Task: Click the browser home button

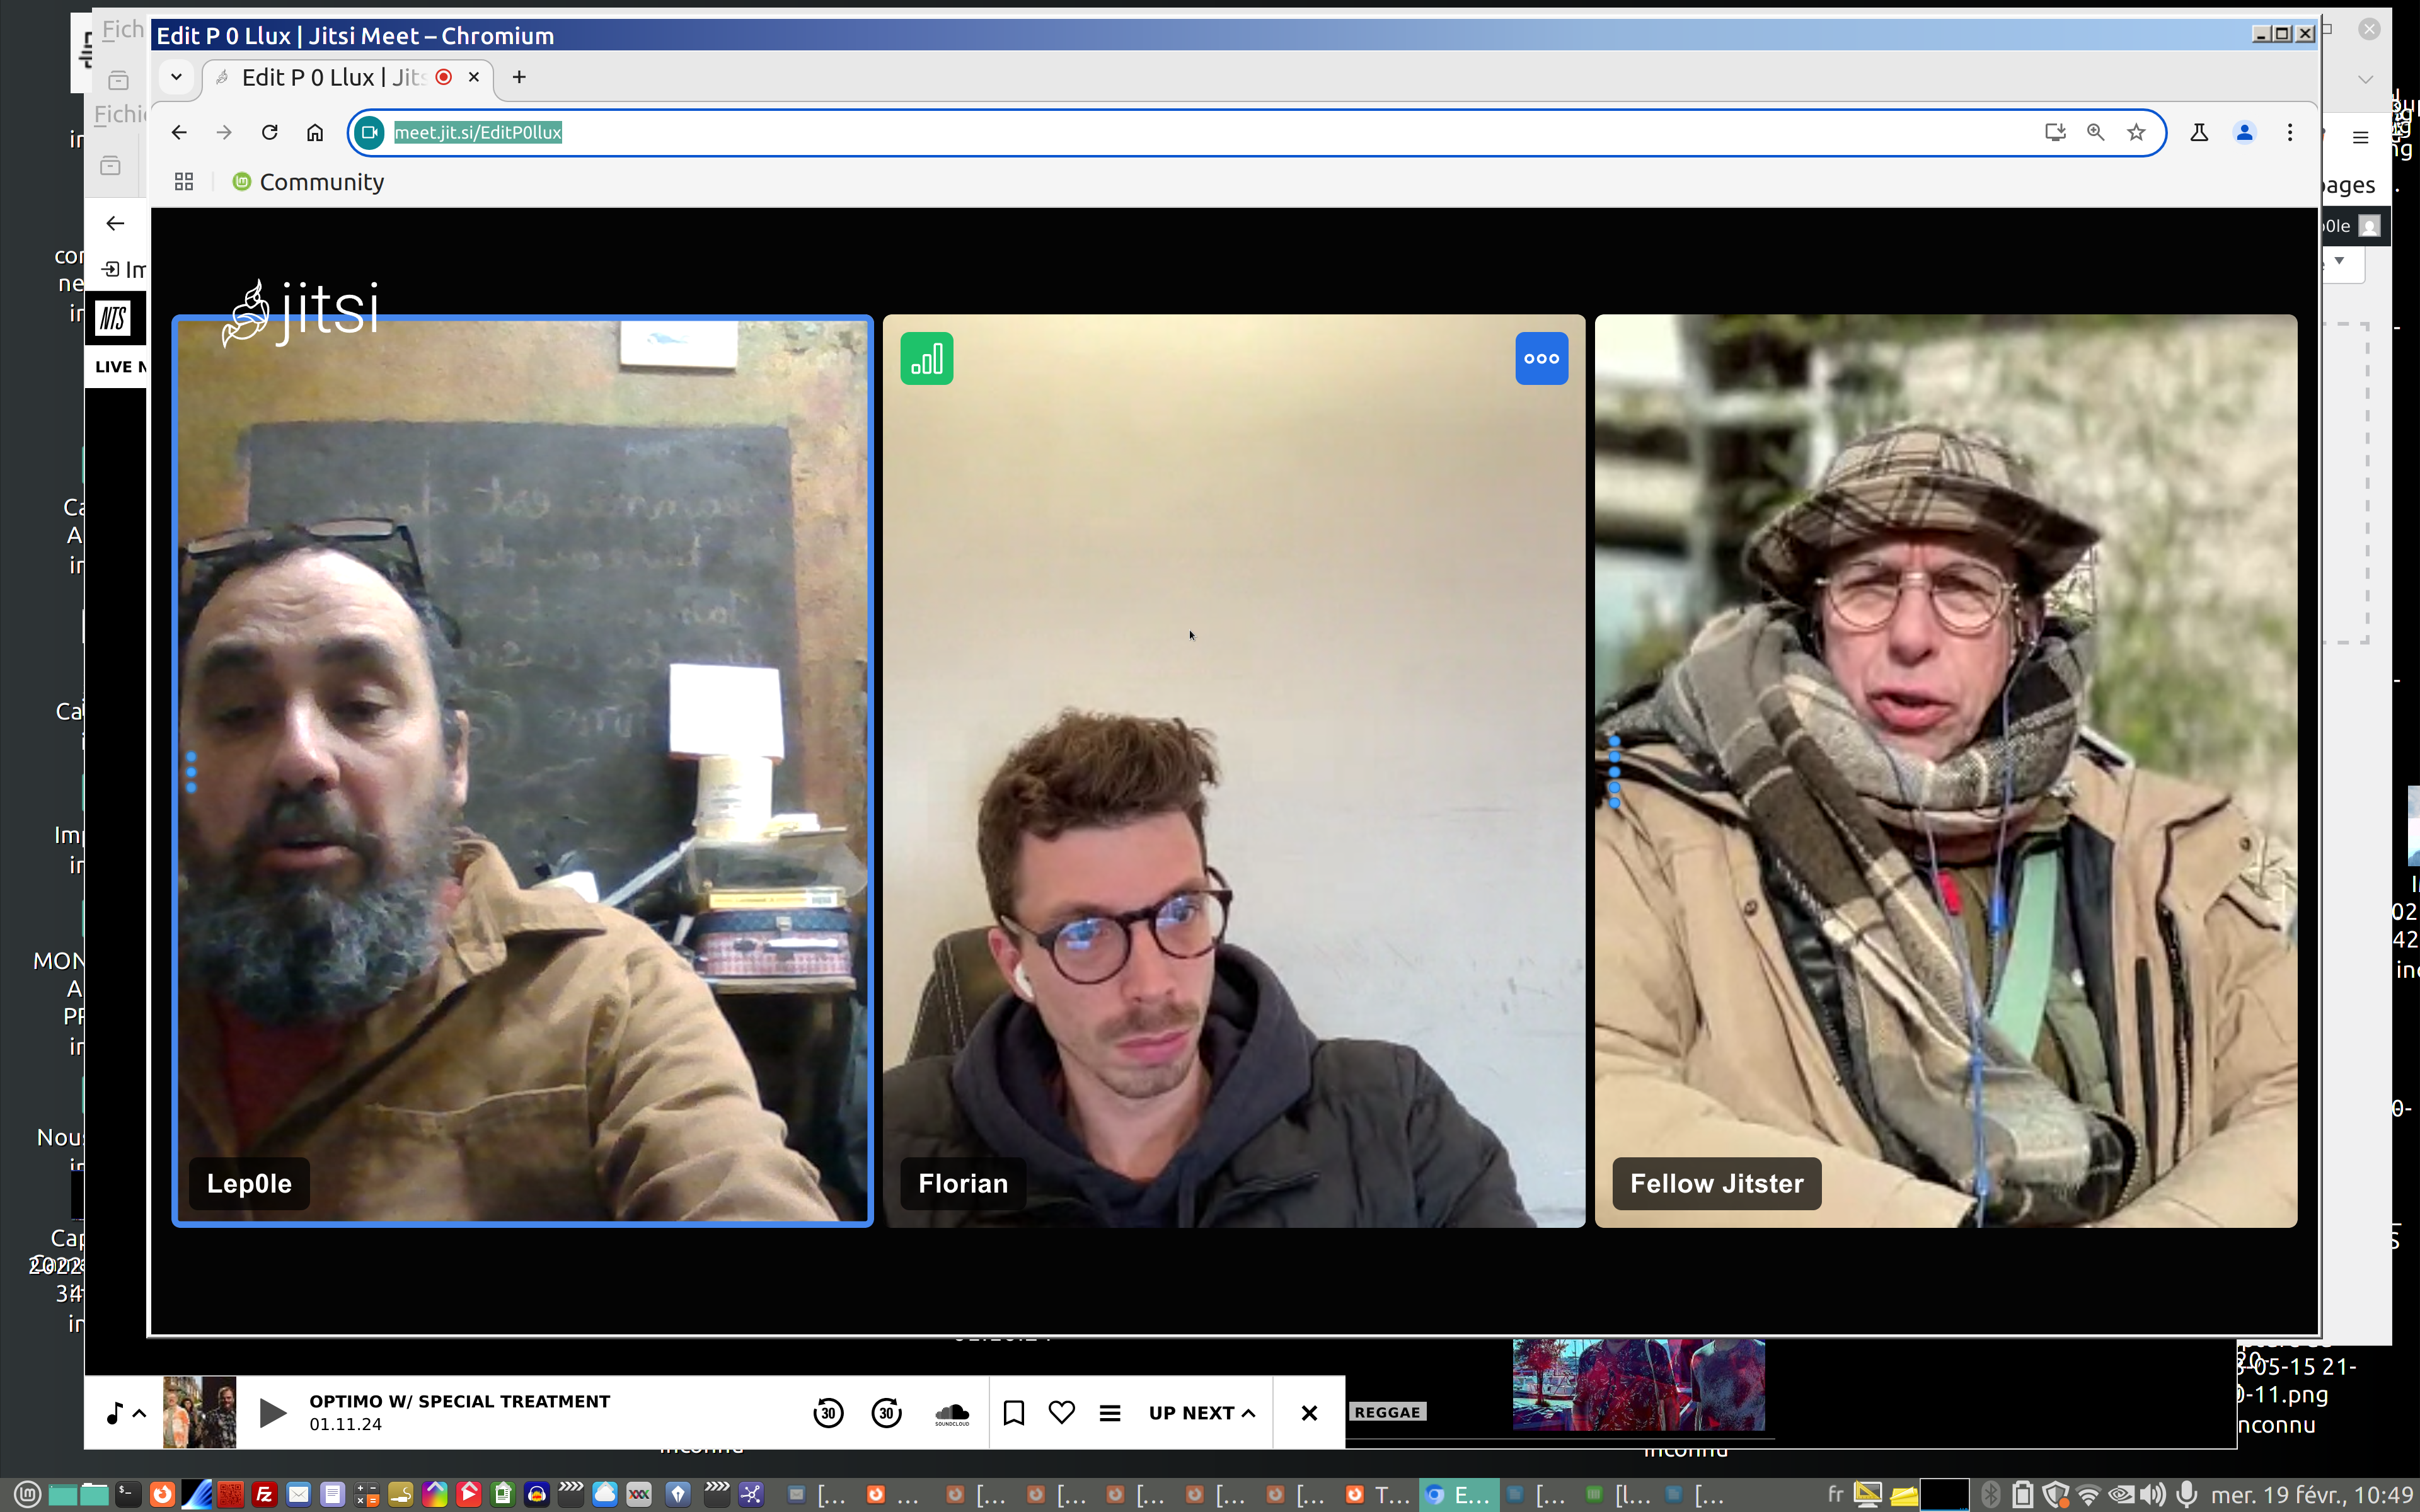Action: tap(315, 132)
